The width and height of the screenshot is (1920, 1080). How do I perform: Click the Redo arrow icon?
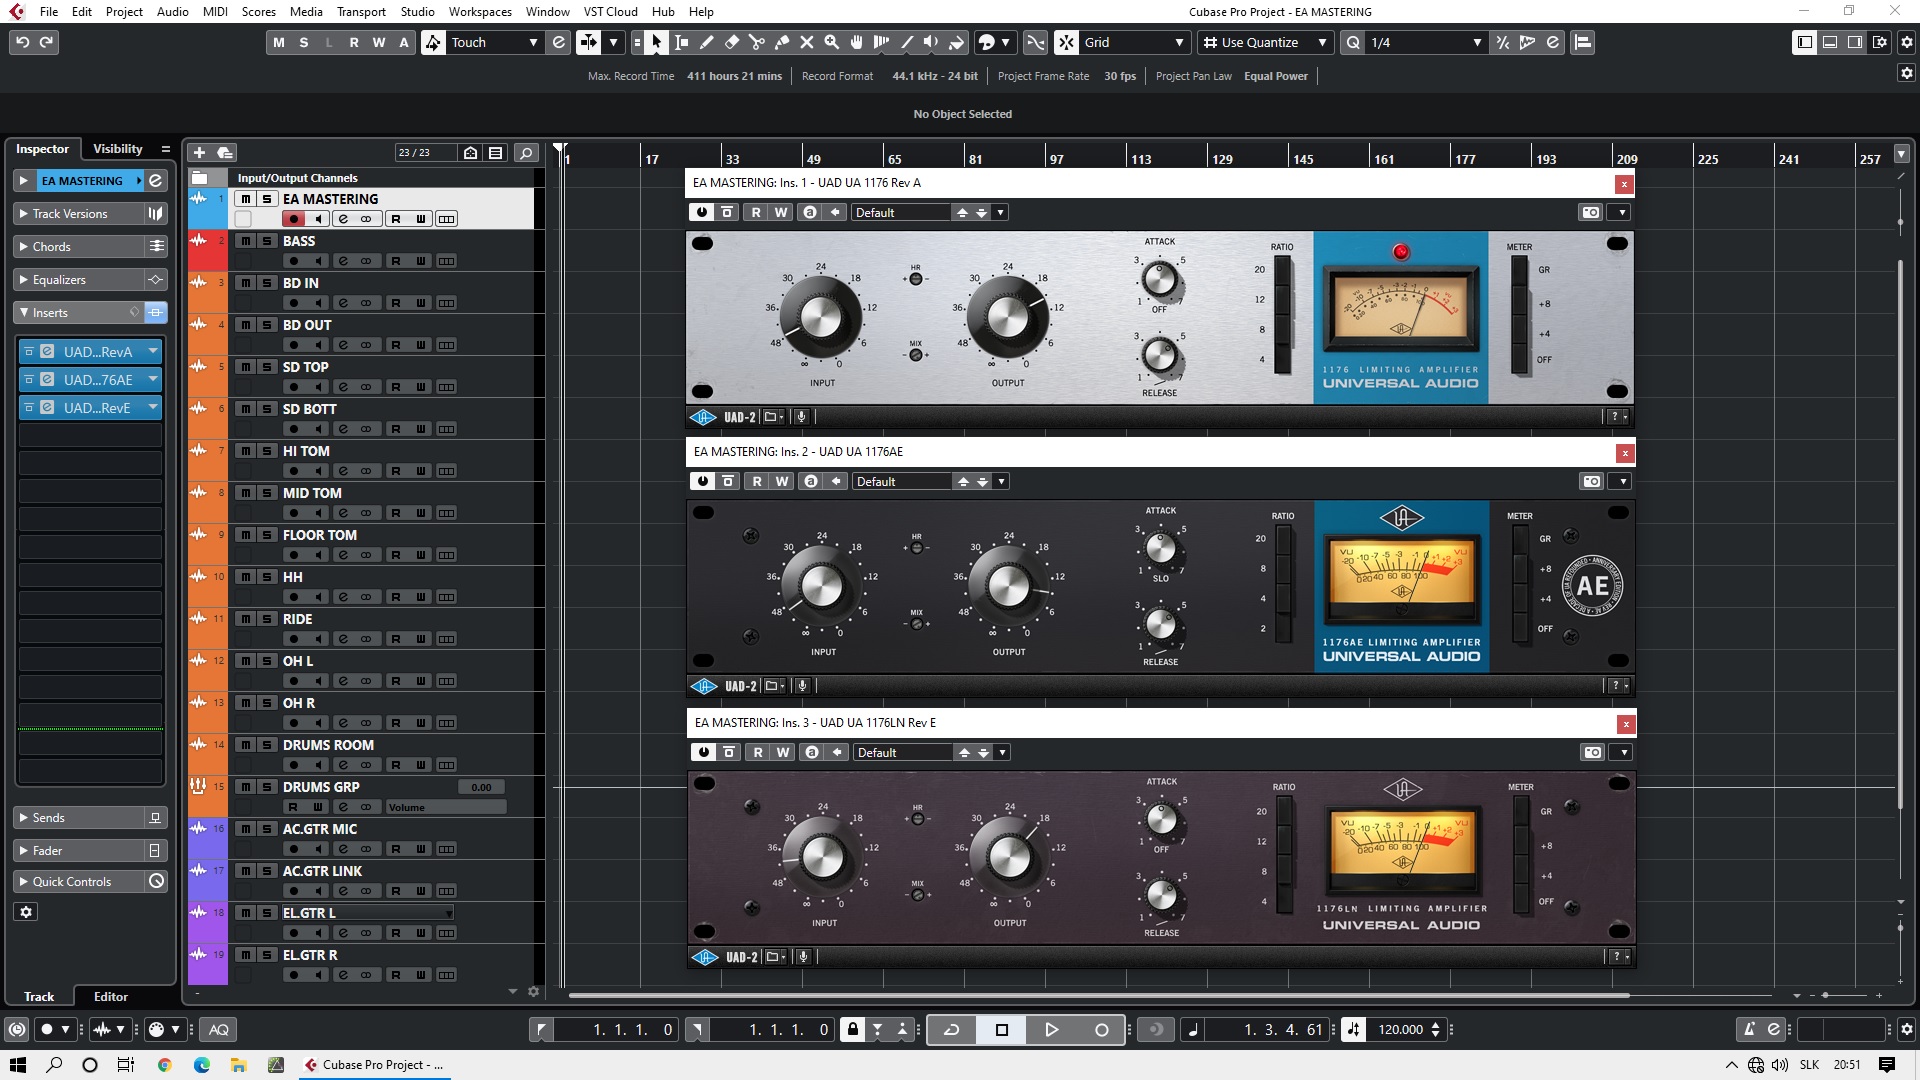(47, 42)
